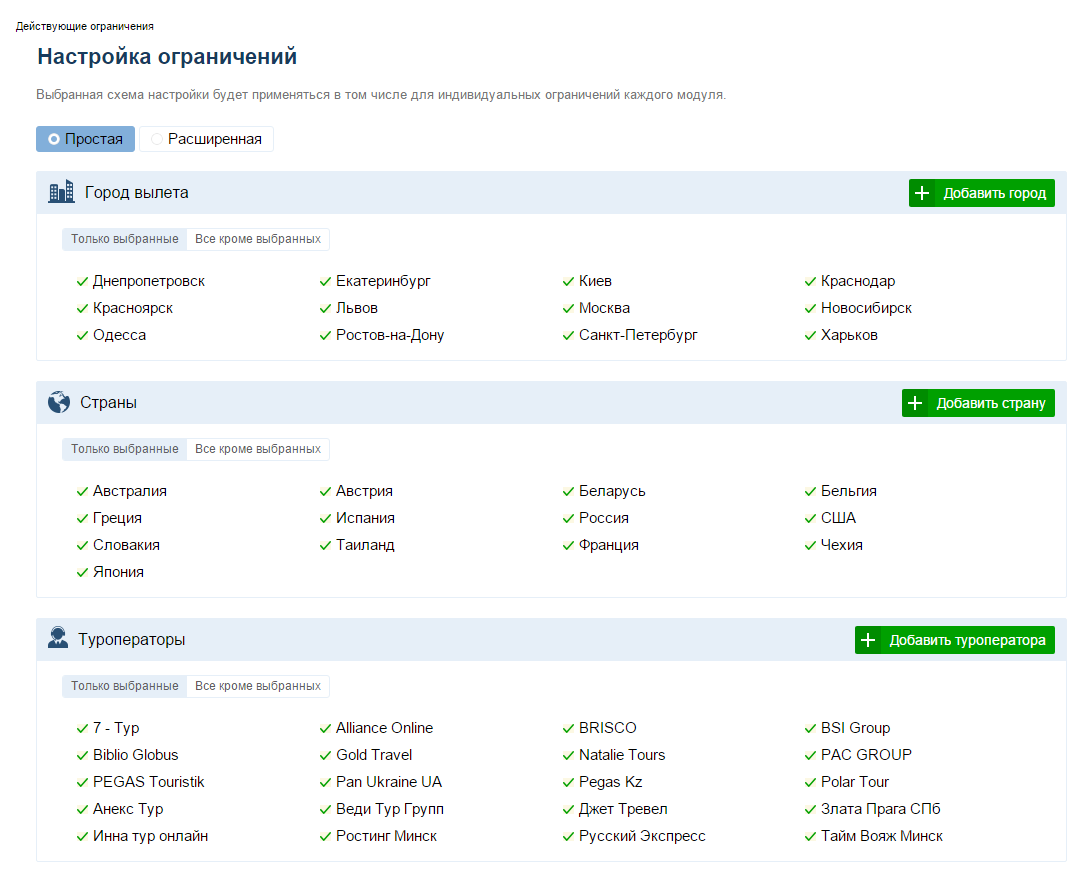
Task: Select city Новосибирск
Action: 866,309
